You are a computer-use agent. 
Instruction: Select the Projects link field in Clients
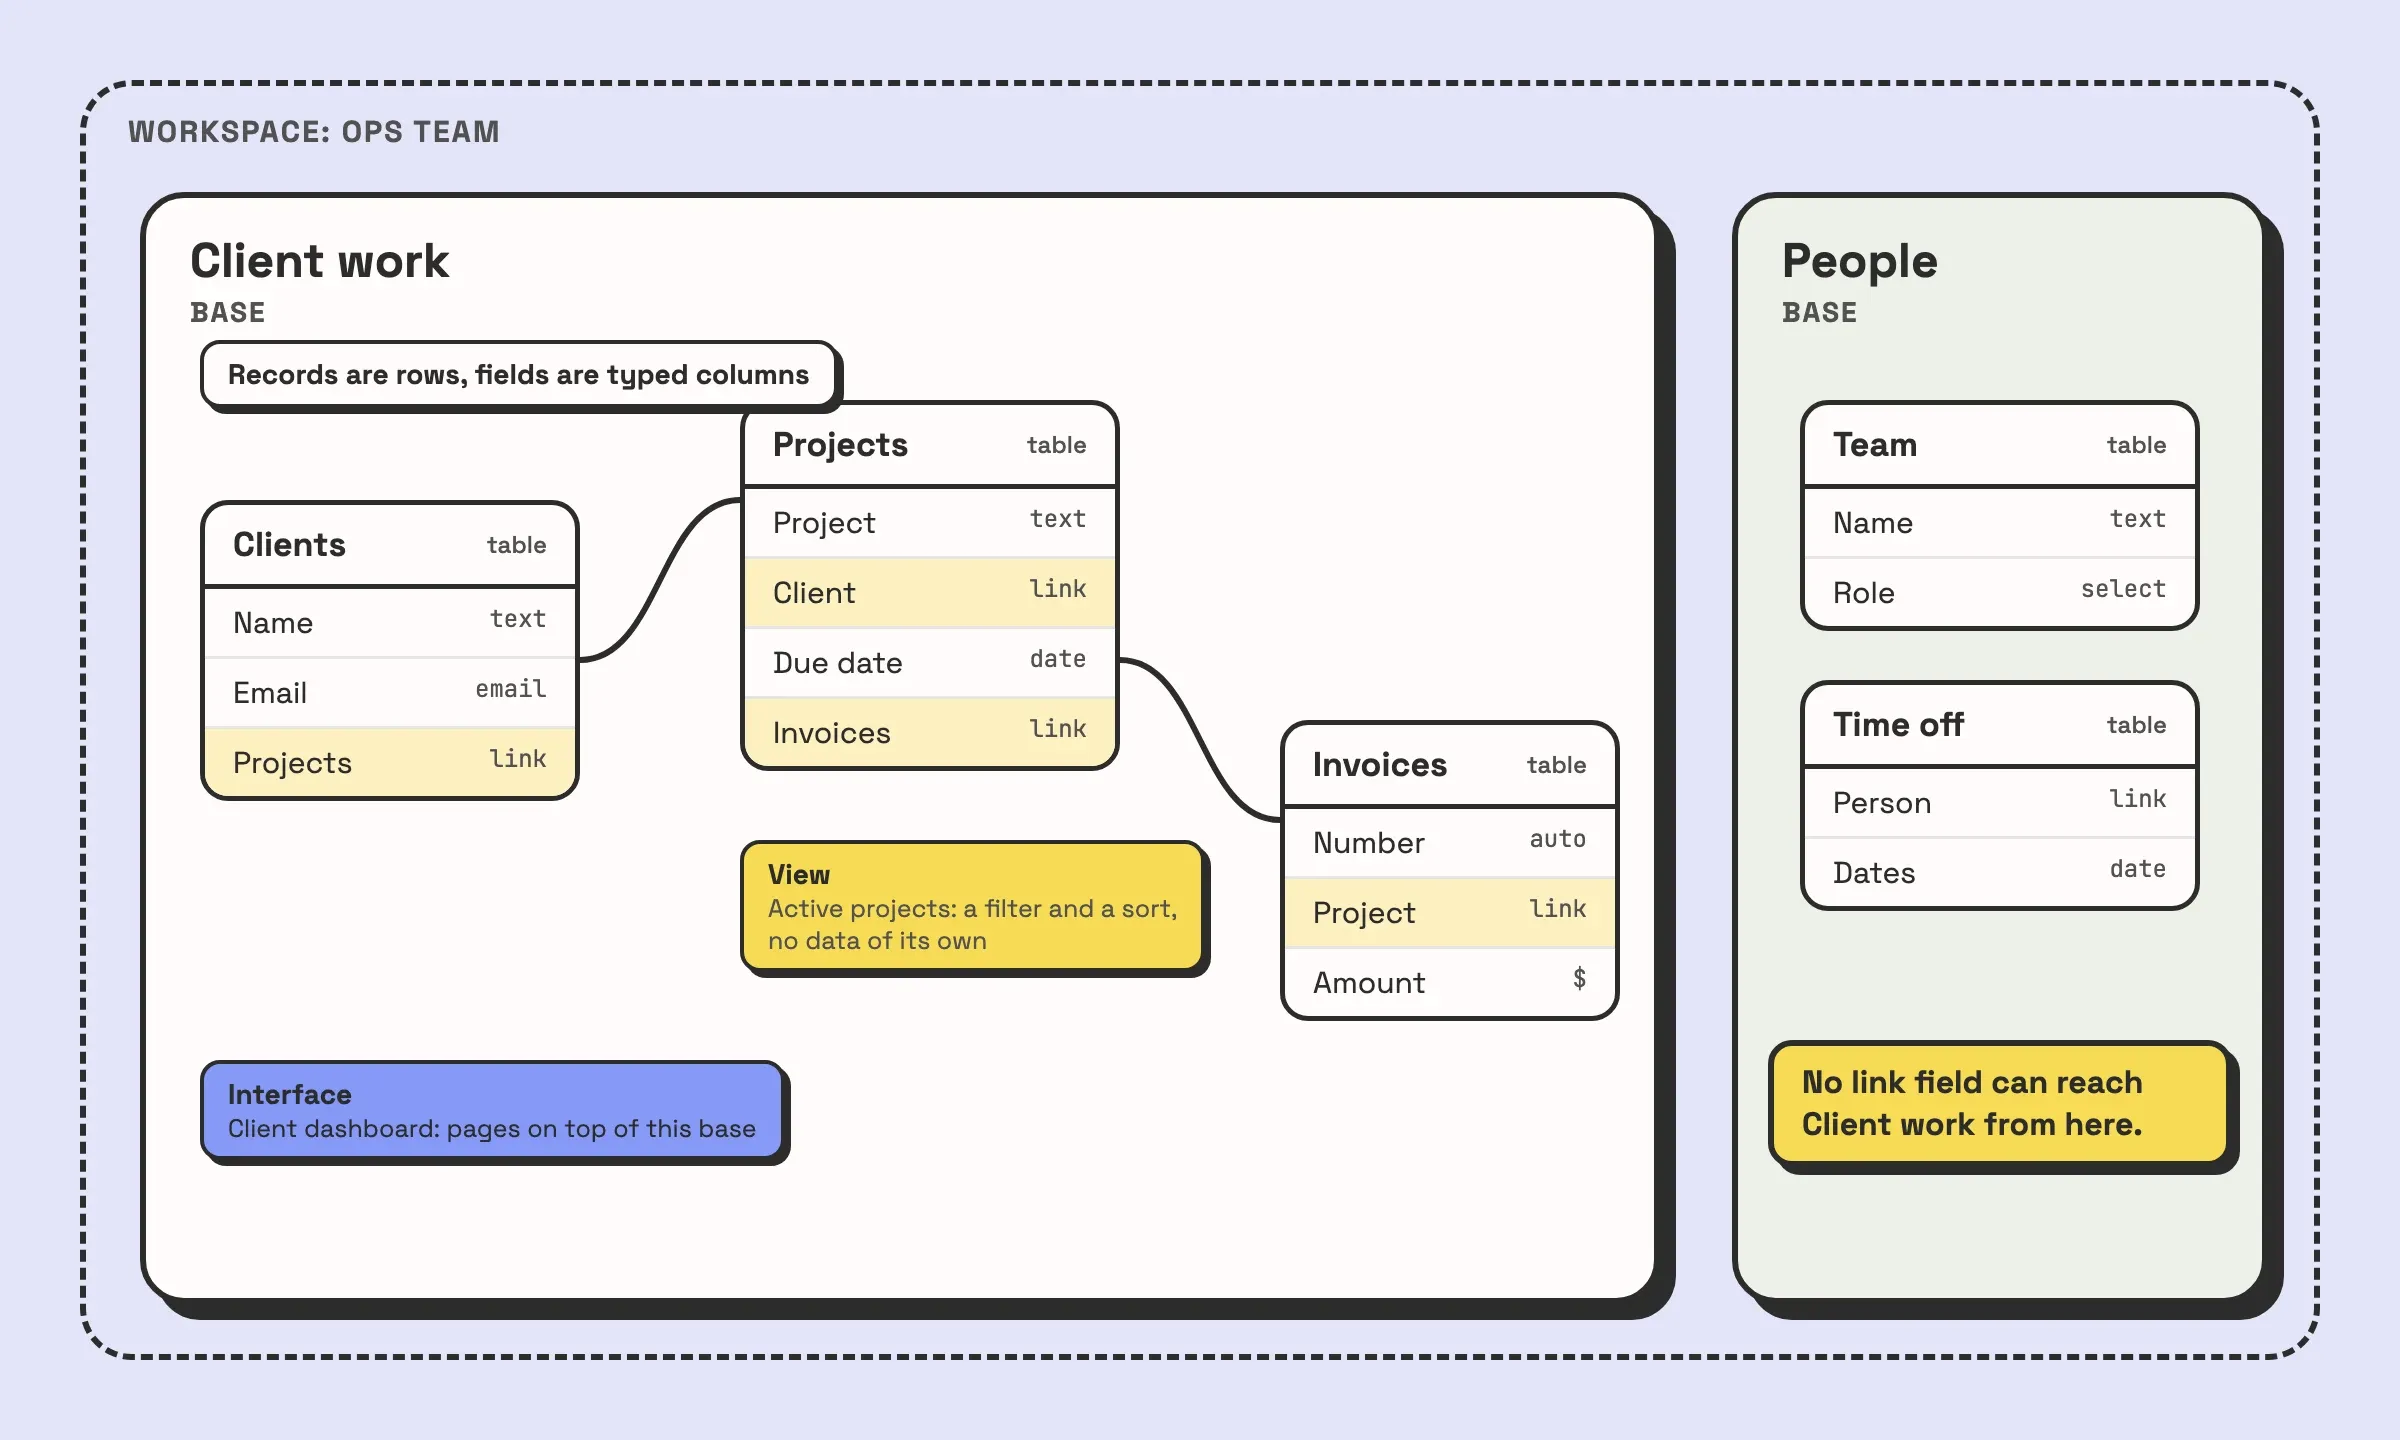point(390,762)
